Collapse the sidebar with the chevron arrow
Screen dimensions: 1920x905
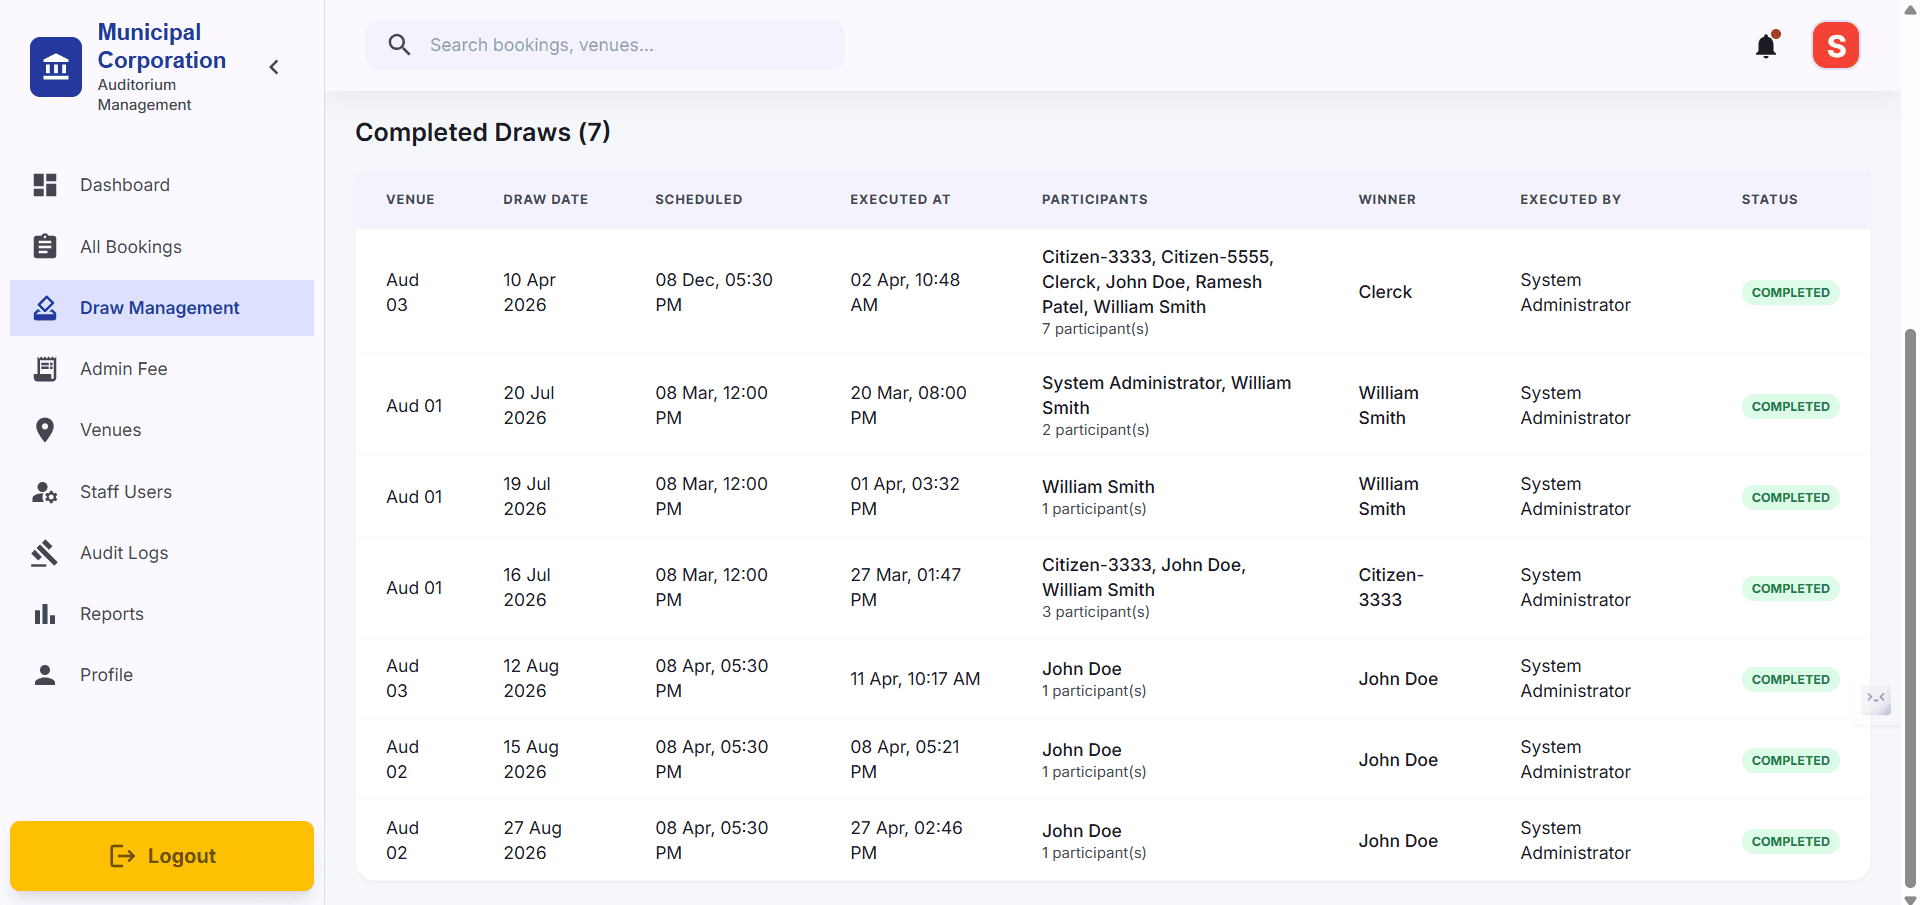tap(274, 67)
